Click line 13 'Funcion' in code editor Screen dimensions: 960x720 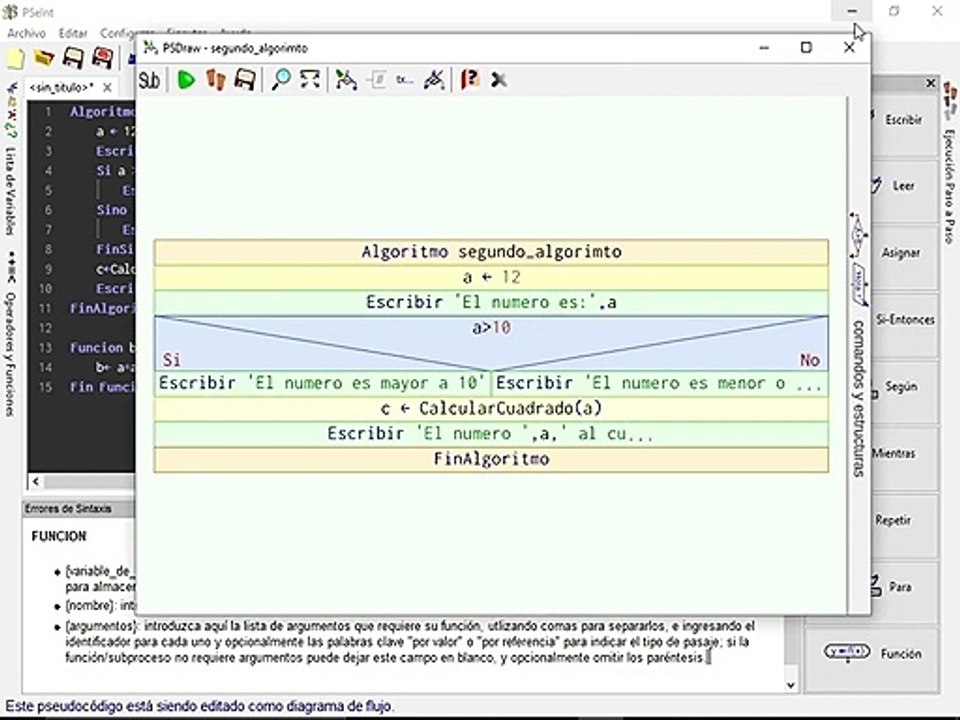[x=97, y=348]
